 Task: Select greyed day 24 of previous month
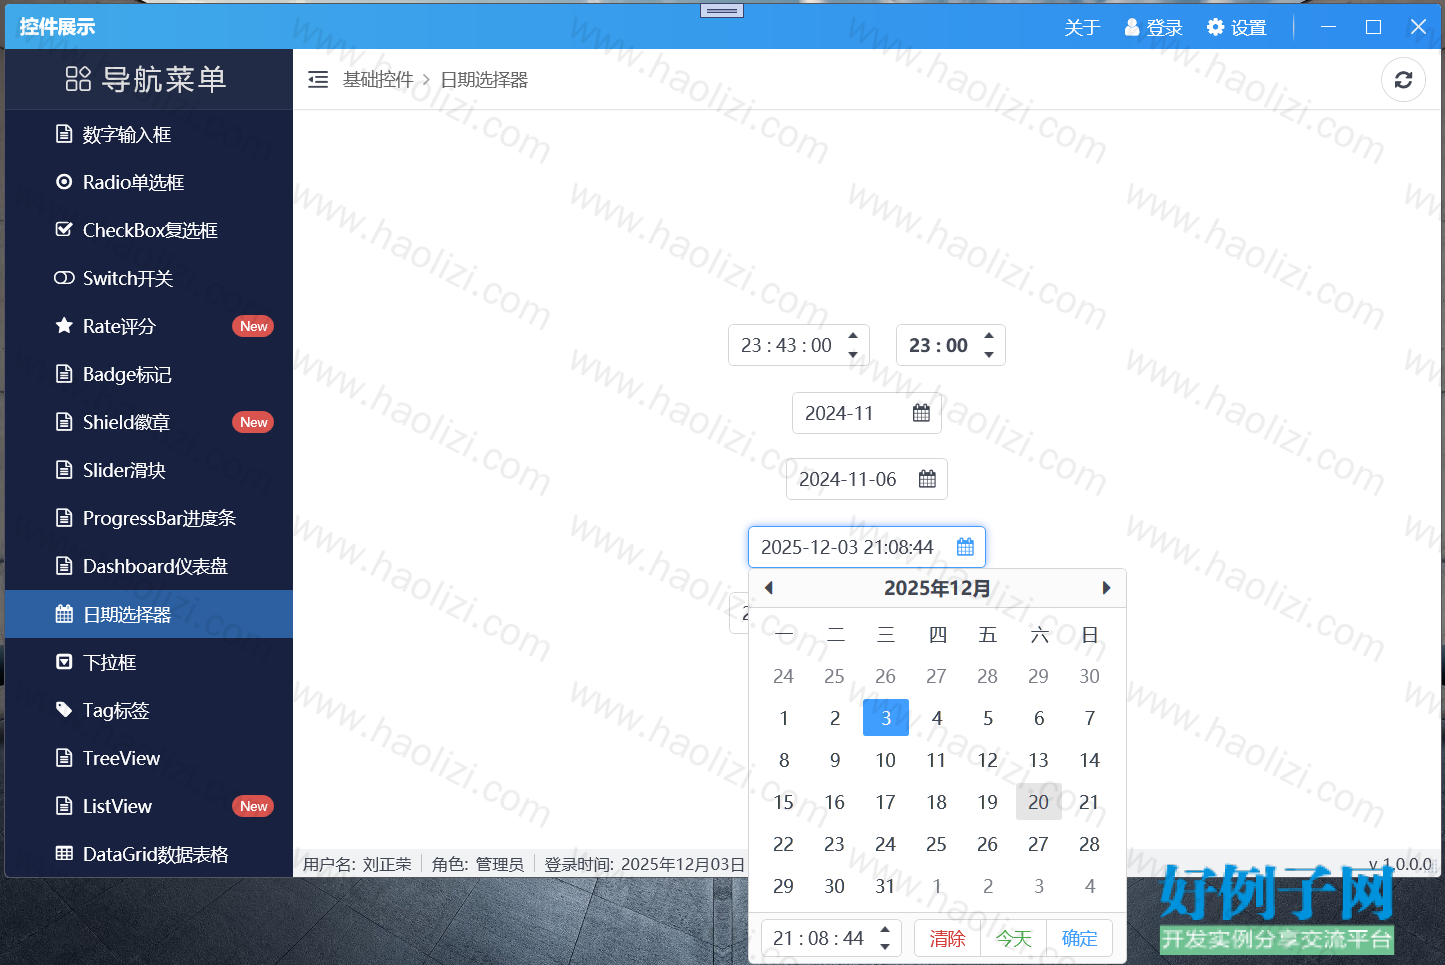(784, 676)
